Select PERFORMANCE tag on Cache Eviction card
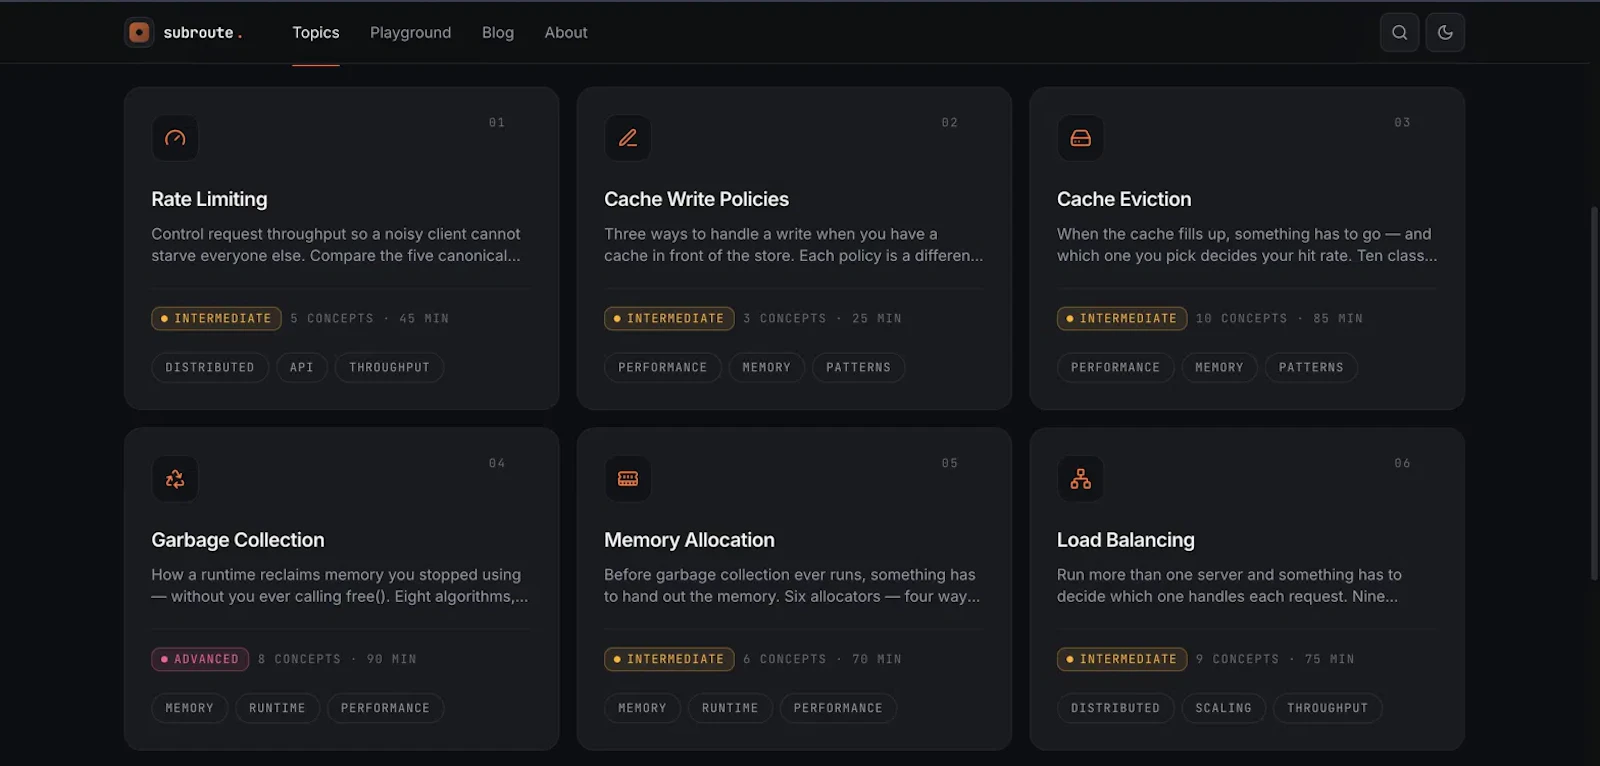The image size is (1600, 766). tap(1116, 367)
